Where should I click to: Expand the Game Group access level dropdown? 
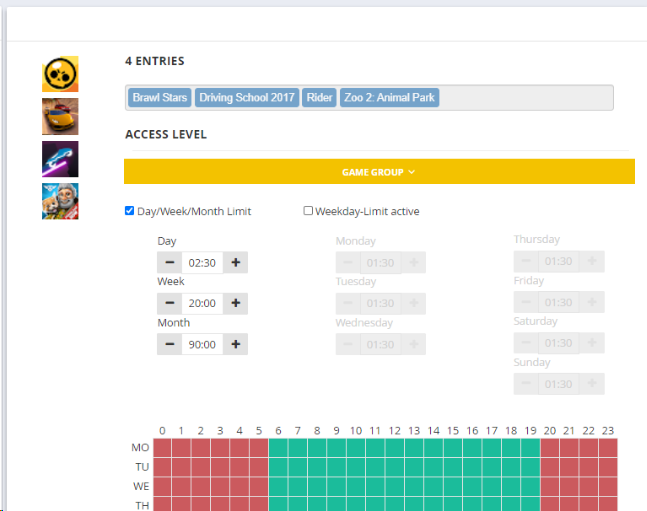[379, 172]
